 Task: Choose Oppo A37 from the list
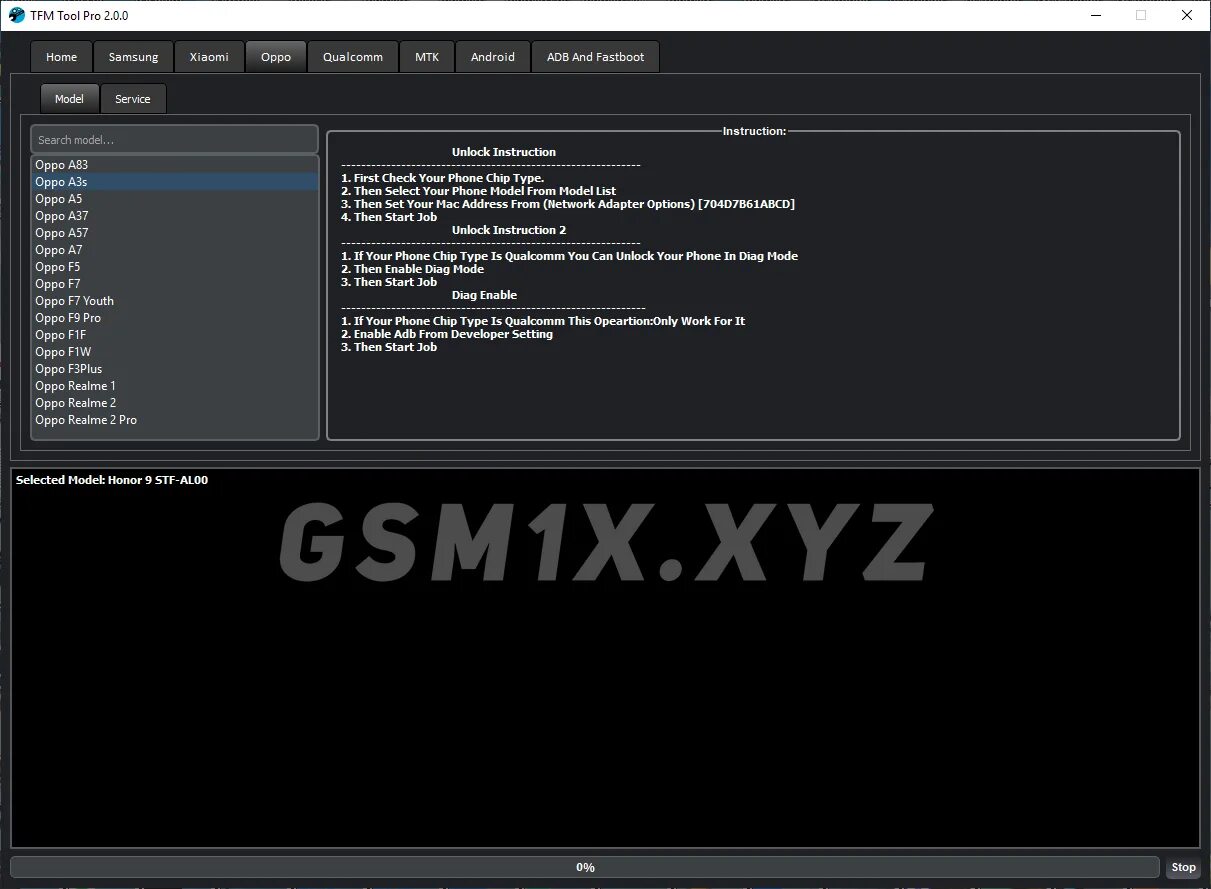click(174, 216)
